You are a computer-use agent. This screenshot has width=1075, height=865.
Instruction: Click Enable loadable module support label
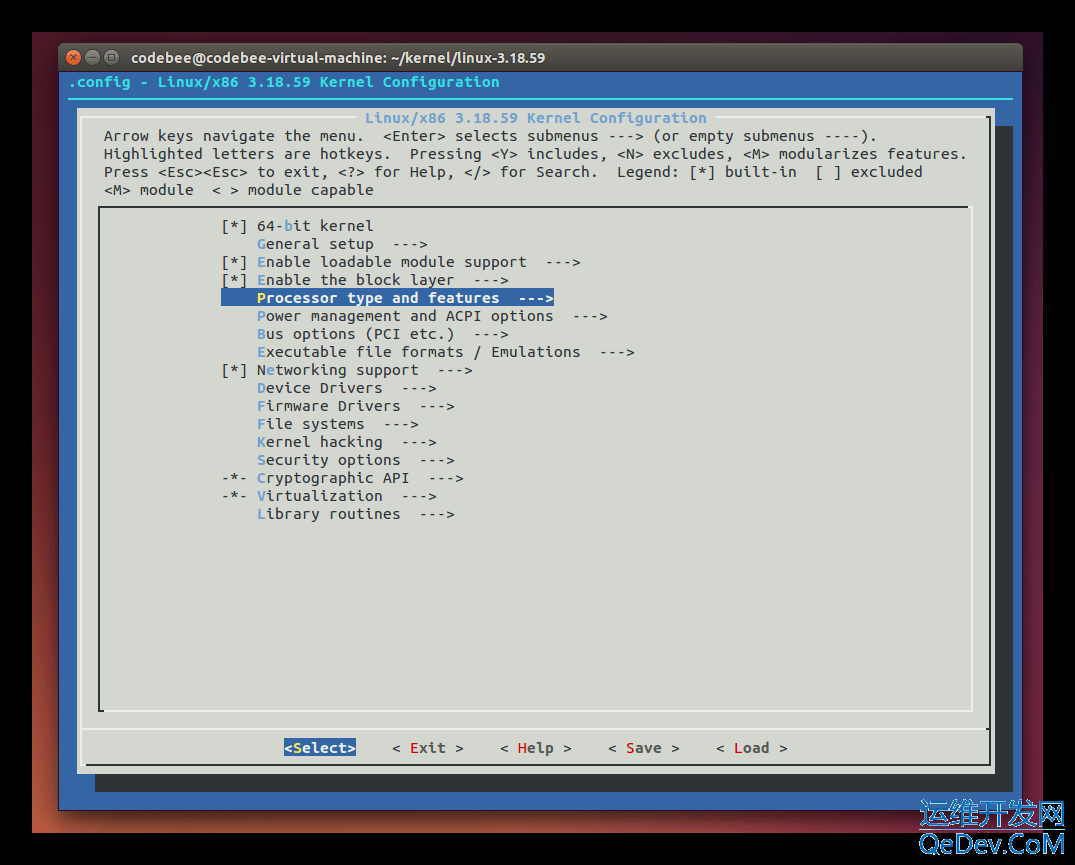click(x=391, y=263)
